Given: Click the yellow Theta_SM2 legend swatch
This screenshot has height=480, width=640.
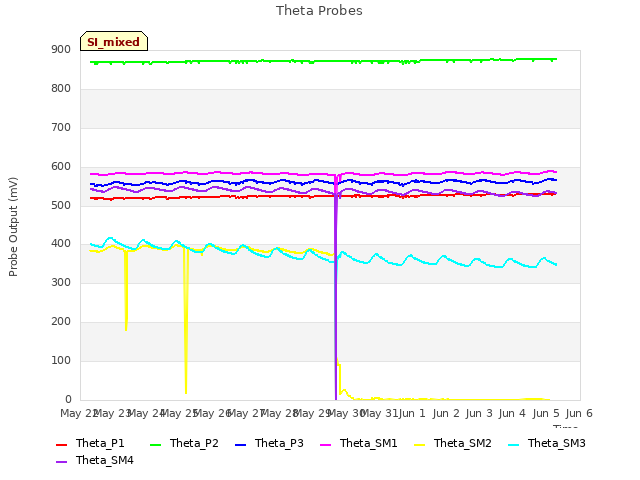Looking at the screenshot, I should [420, 444].
